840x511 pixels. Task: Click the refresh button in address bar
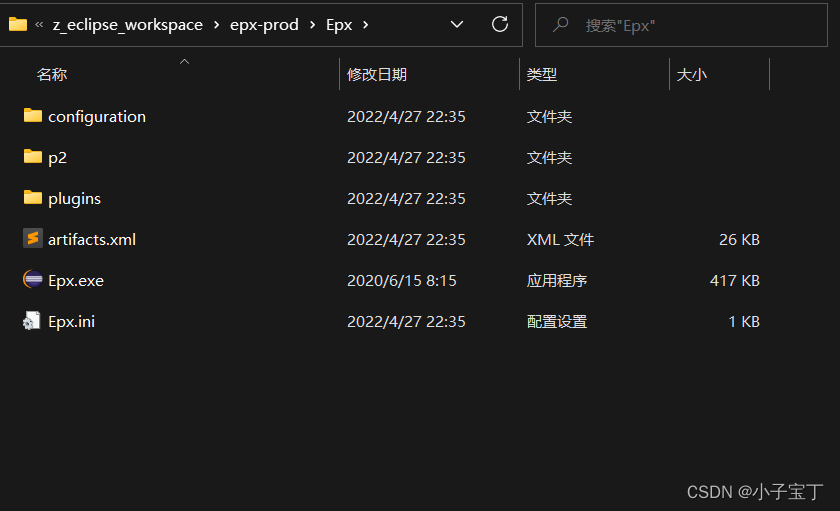[500, 24]
